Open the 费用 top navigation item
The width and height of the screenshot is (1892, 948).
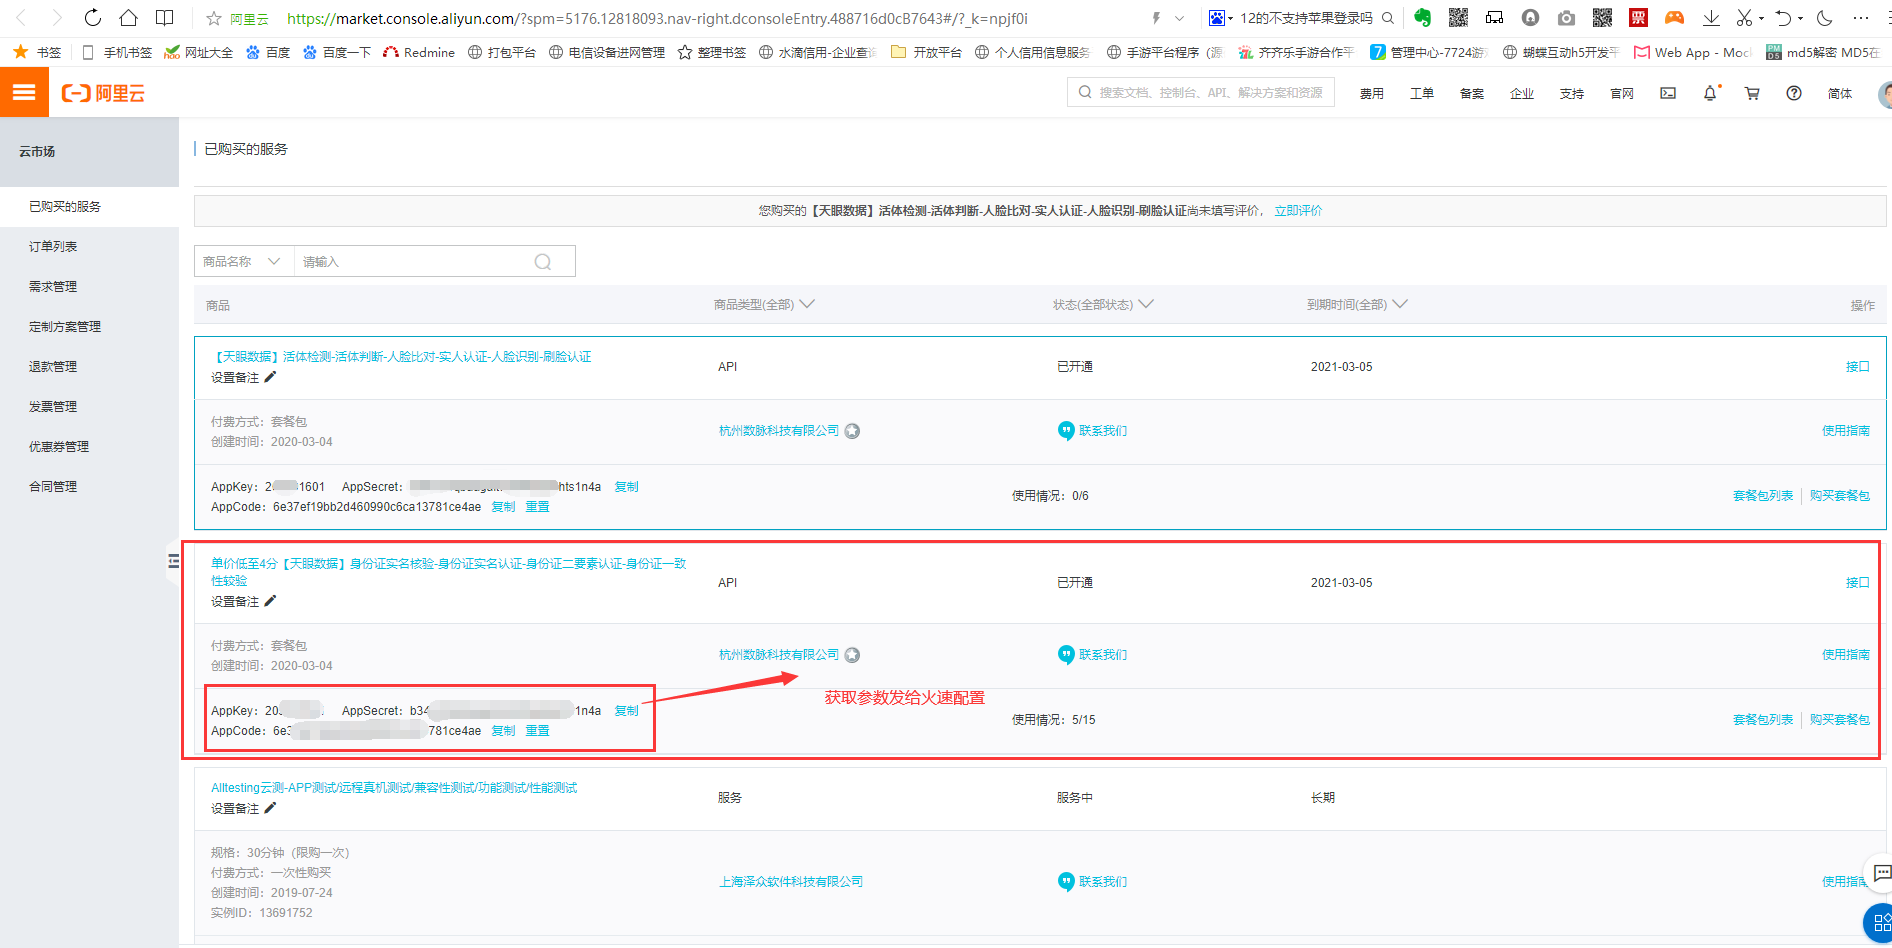pyautogui.click(x=1372, y=94)
